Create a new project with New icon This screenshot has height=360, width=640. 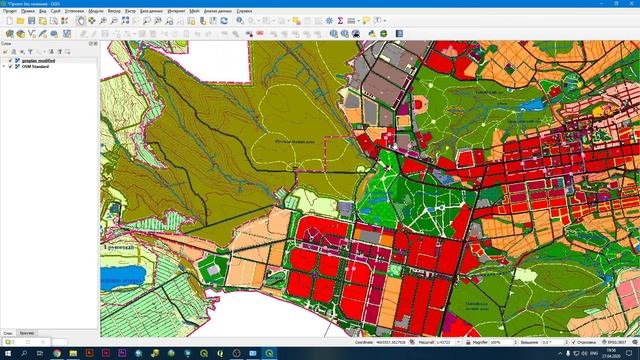9,21
